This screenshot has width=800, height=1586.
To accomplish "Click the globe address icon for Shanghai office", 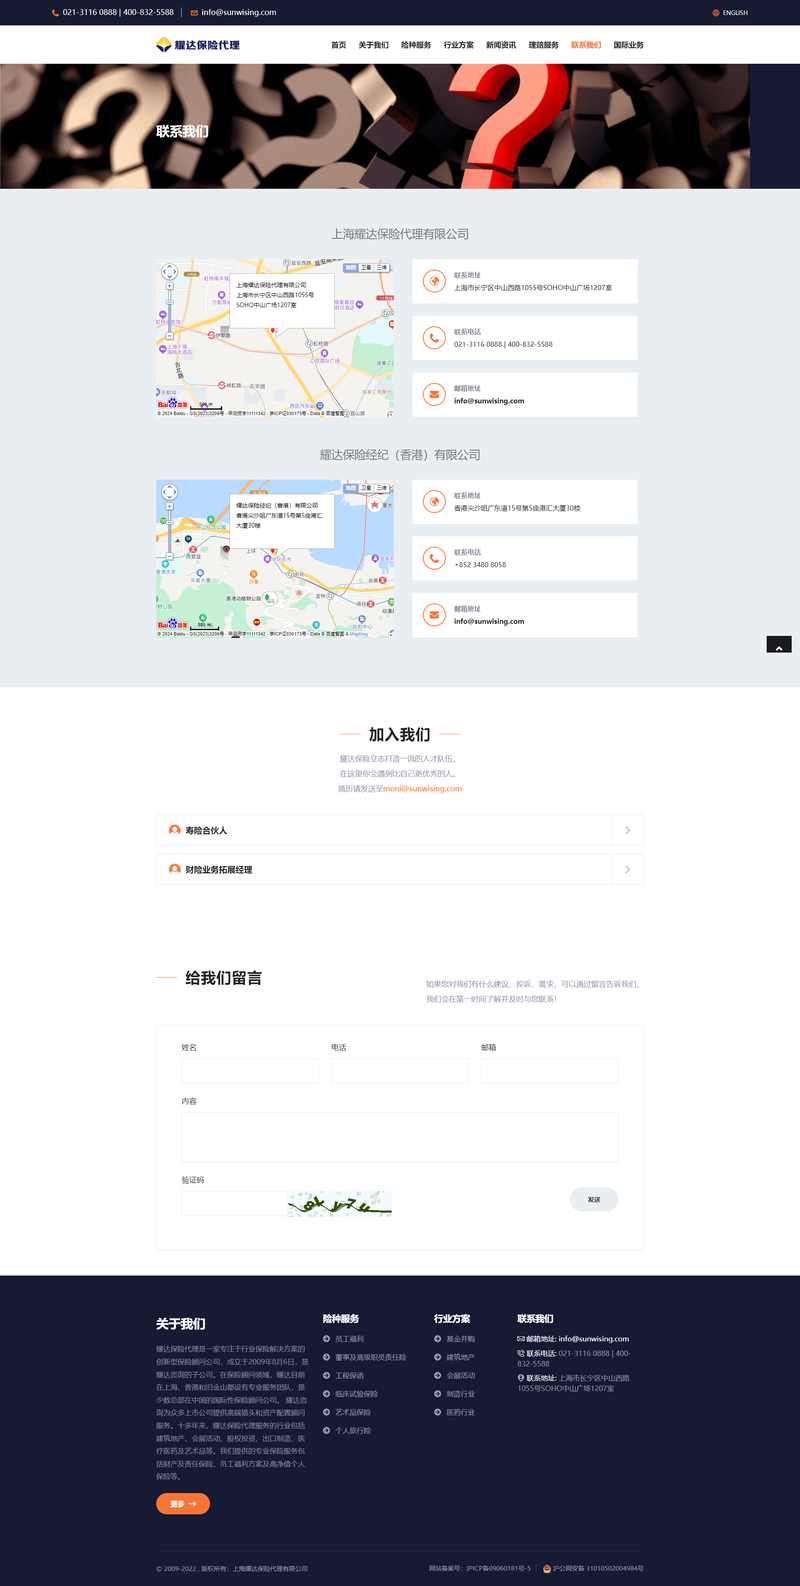I will 434,282.
